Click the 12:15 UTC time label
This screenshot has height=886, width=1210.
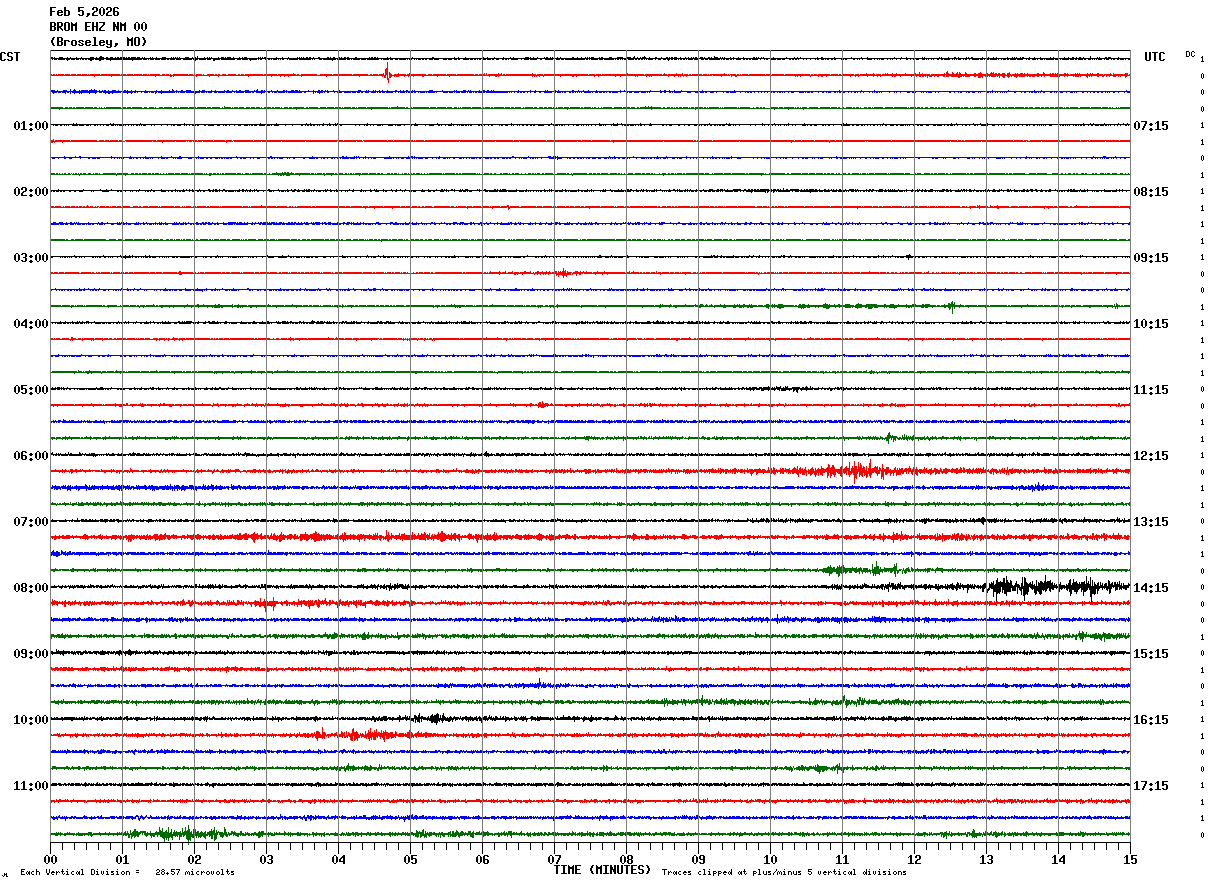[x=1151, y=456]
